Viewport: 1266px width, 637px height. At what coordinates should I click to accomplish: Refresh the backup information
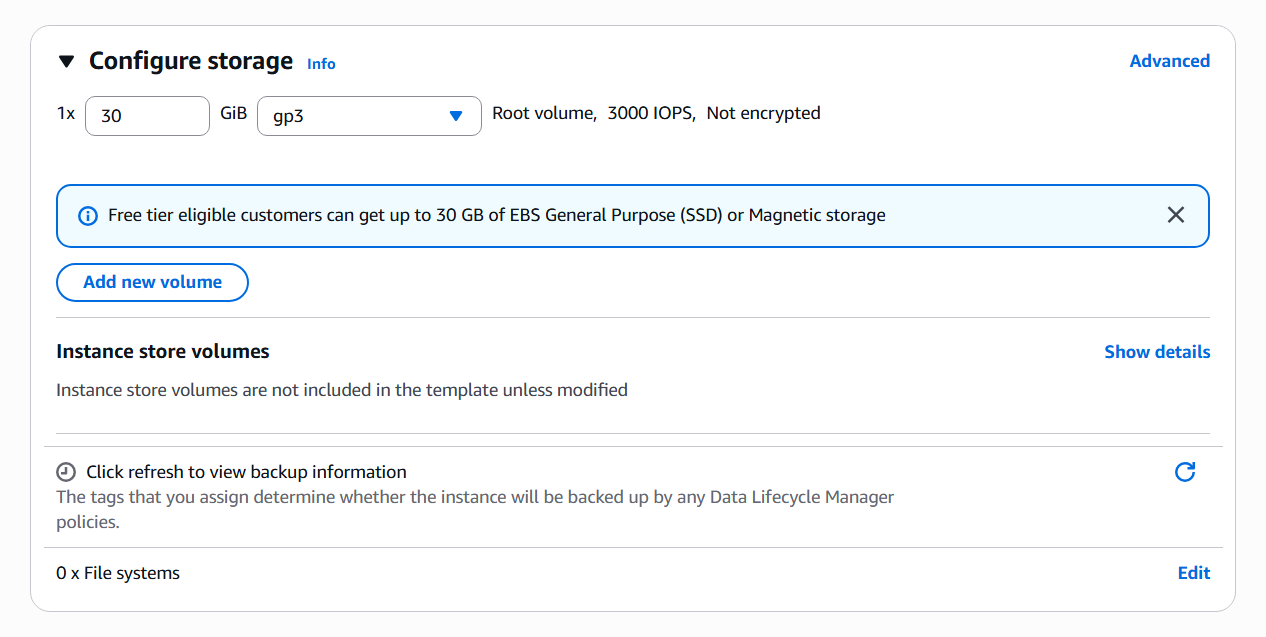[x=1185, y=472]
